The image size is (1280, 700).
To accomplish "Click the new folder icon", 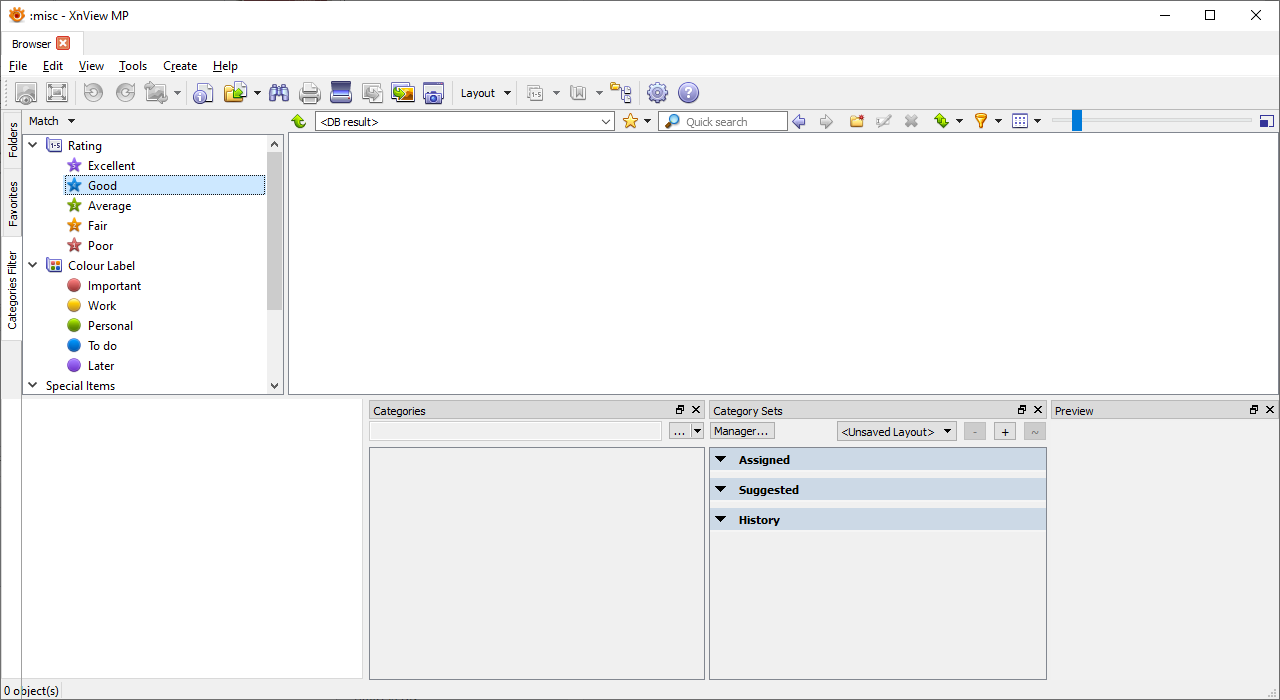I will [x=857, y=121].
